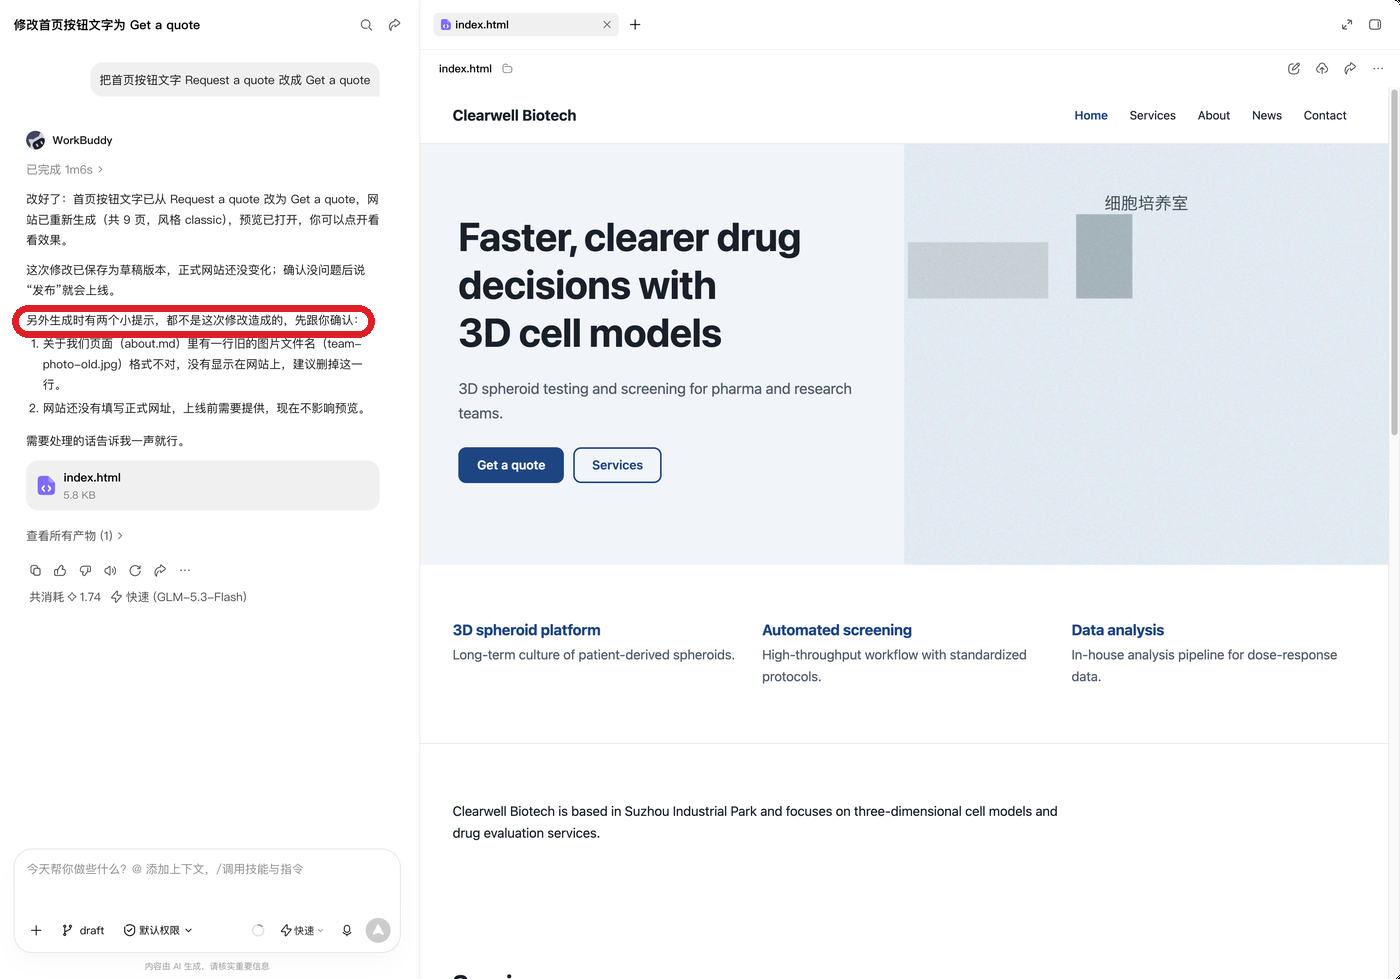Regenerate the WorkBuddy response
The height and width of the screenshot is (979, 1400).
(x=135, y=570)
